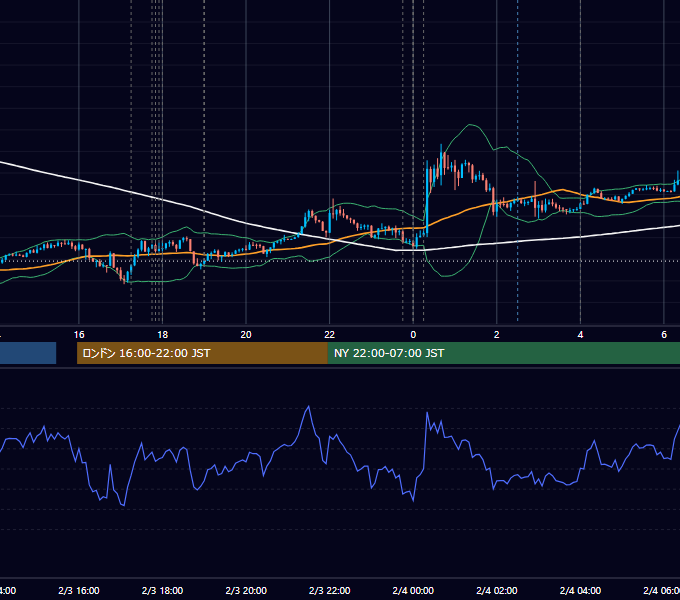This screenshot has height=600, width=680.
Task: Click the "18" hour label on price chart axis
Action: 162,335
